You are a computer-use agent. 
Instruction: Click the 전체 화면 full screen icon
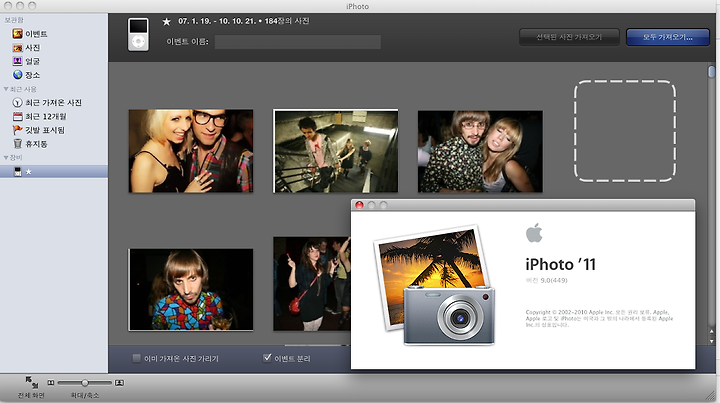click(x=31, y=381)
